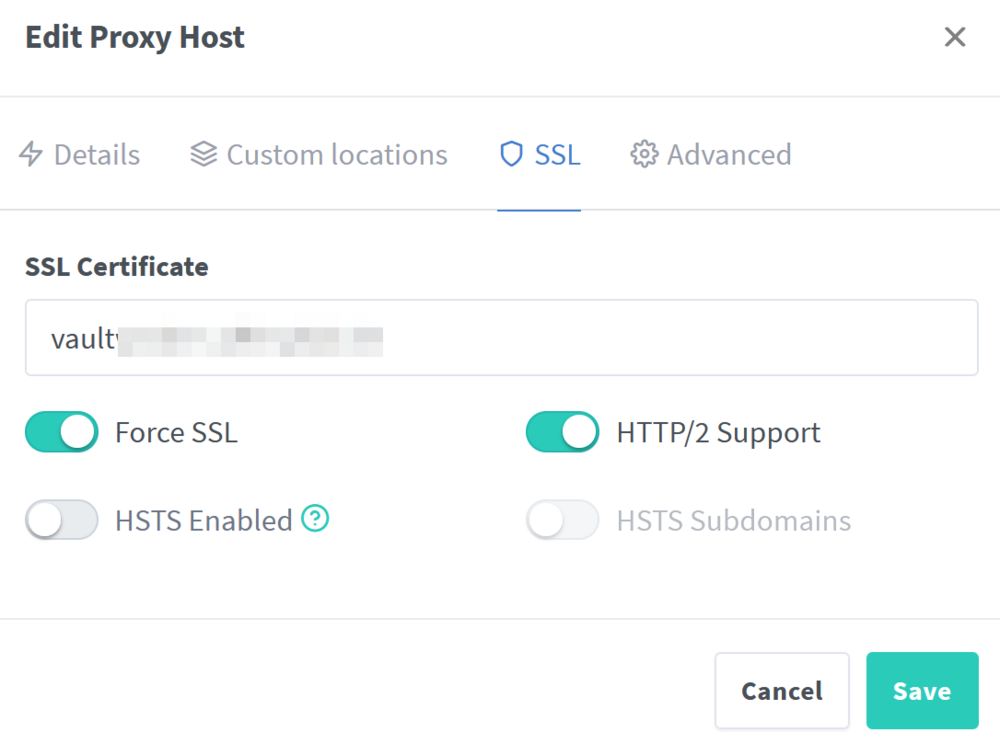Cancel editing the proxy host
Screen dimensions: 1000x744
click(x=782, y=690)
